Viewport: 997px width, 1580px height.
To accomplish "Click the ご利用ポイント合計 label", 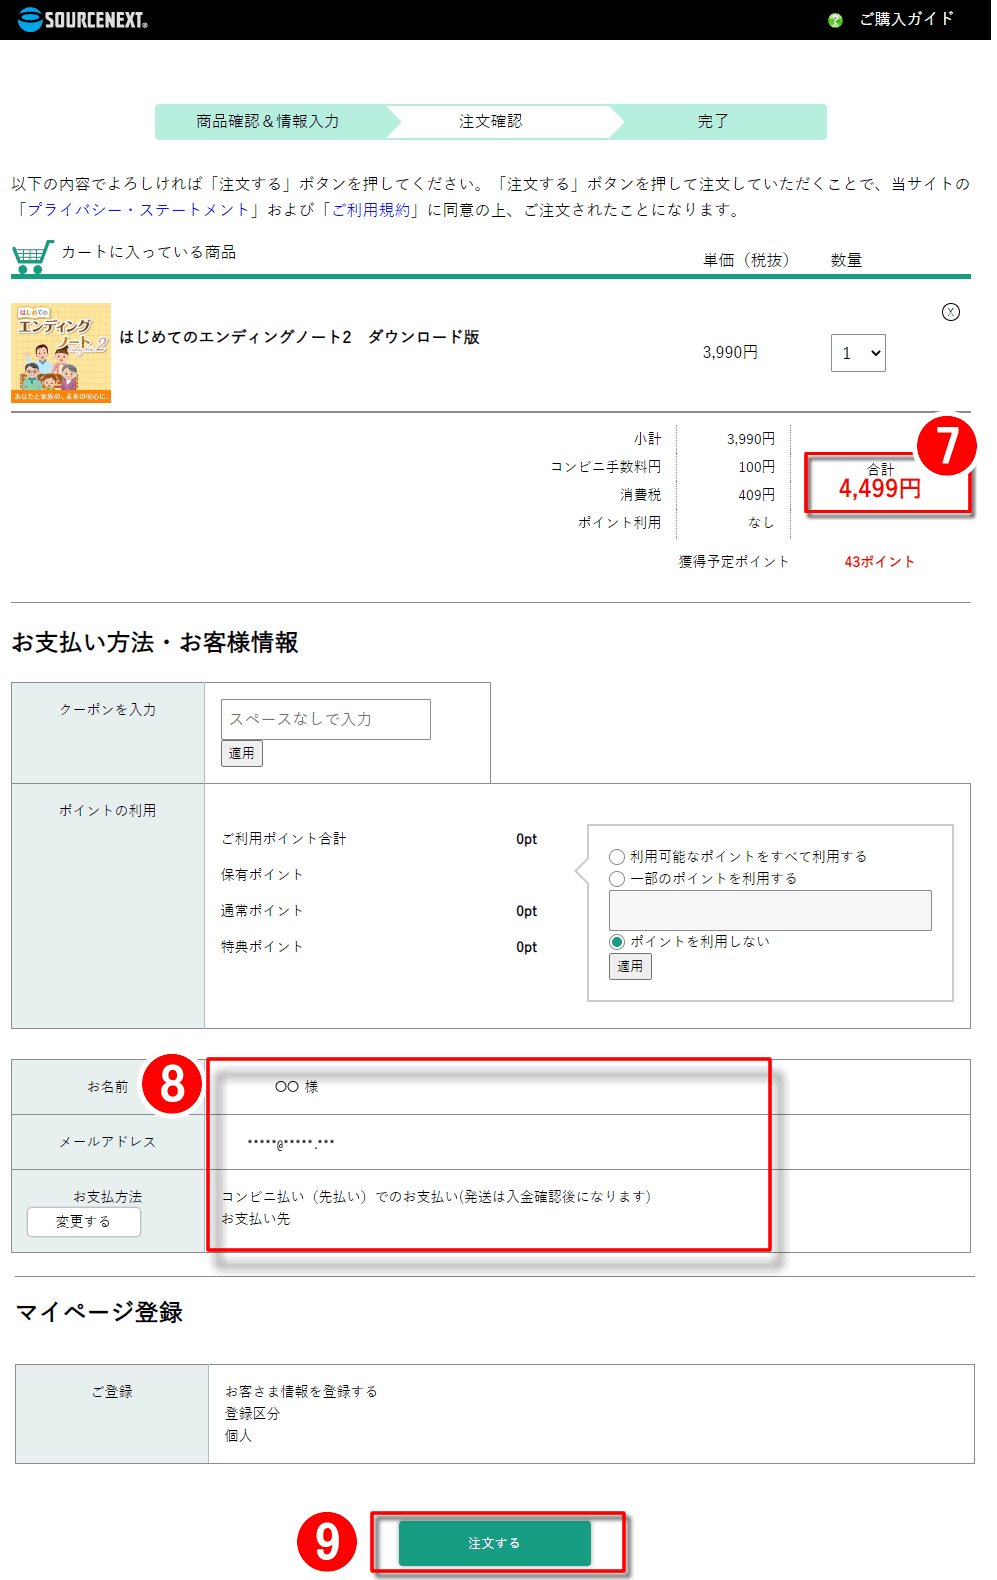I will coord(284,838).
